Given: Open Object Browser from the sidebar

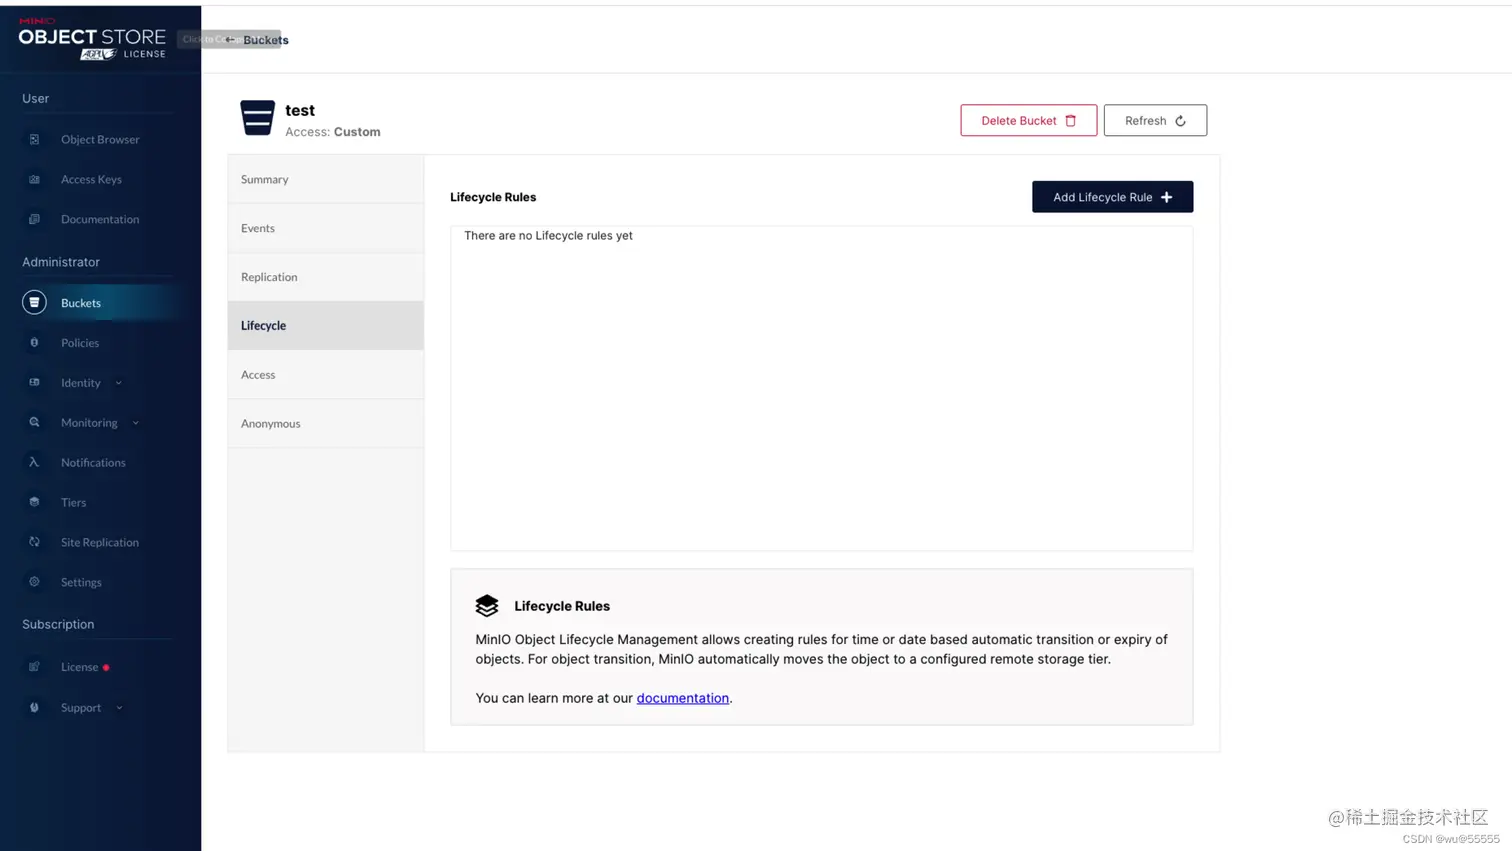Looking at the screenshot, I should (x=100, y=139).
